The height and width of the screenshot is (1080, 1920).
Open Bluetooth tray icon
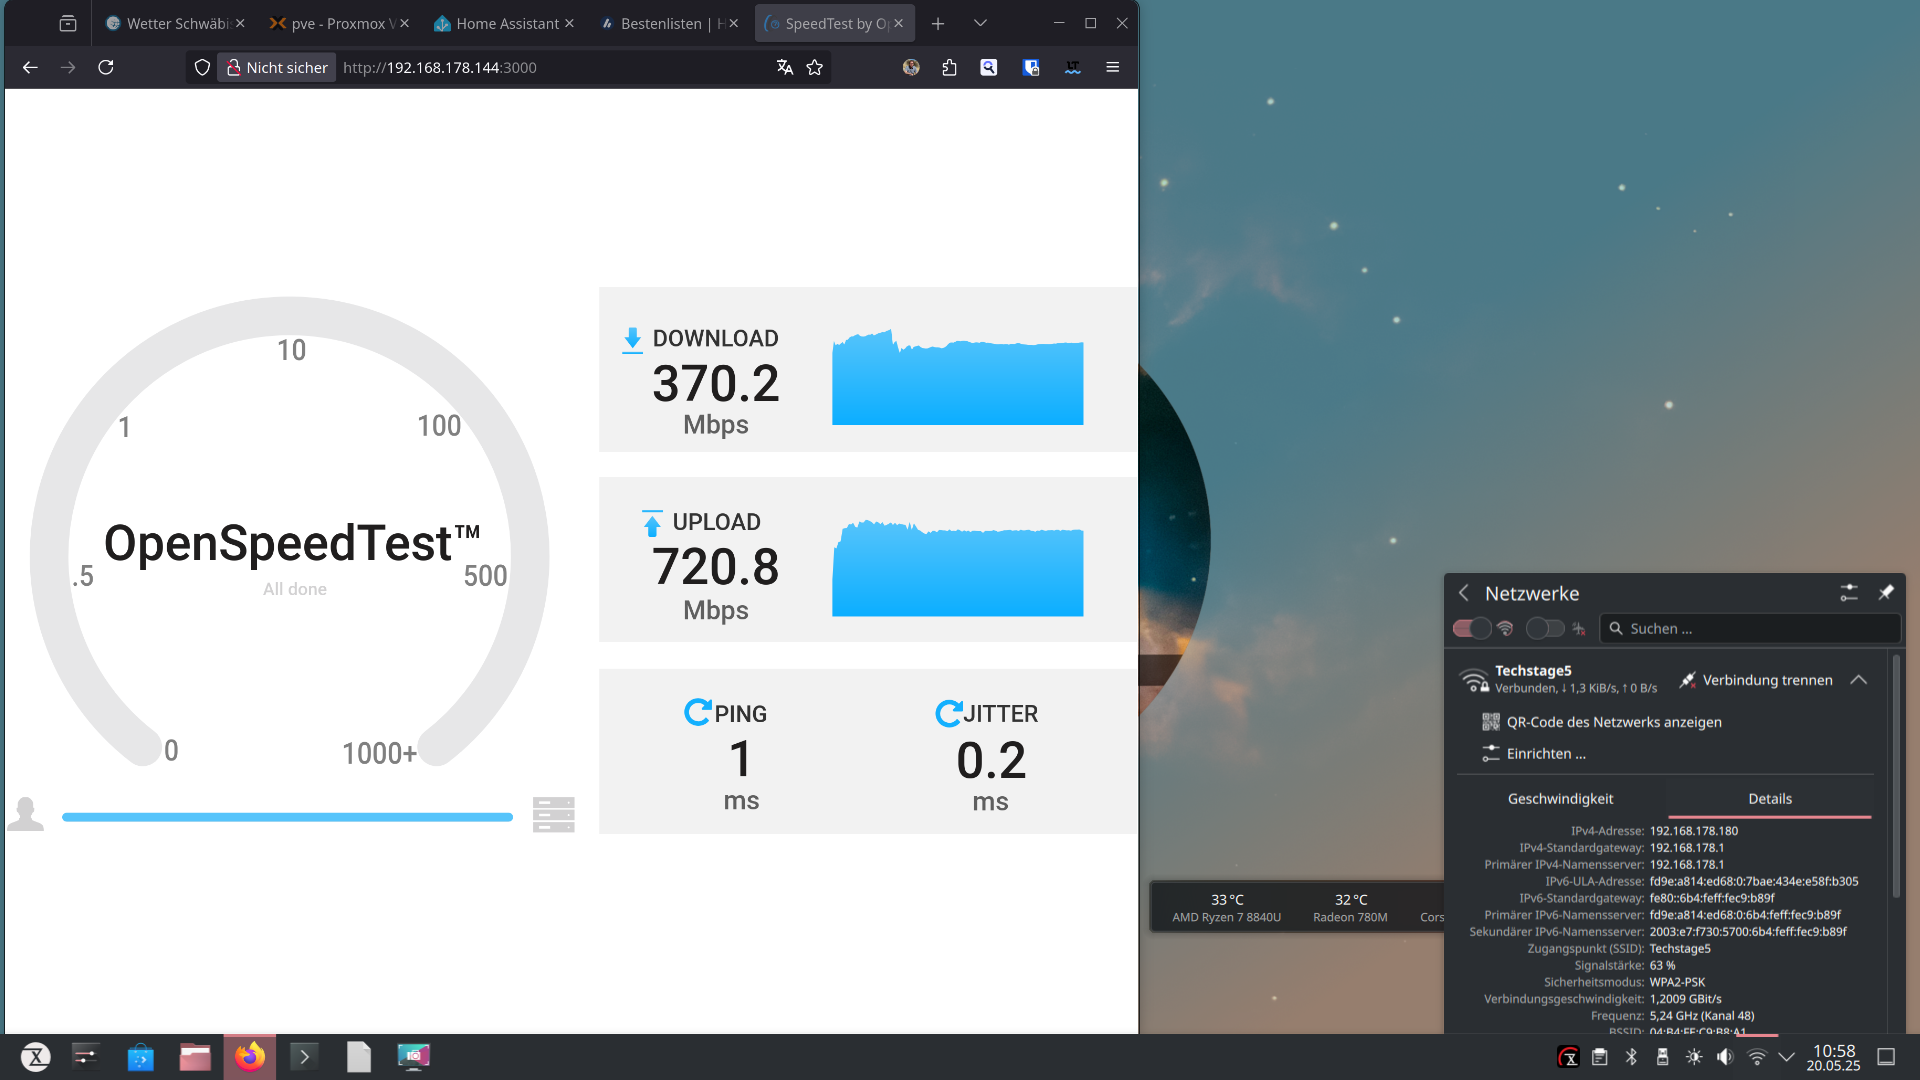click(x=1631, y=1057)
